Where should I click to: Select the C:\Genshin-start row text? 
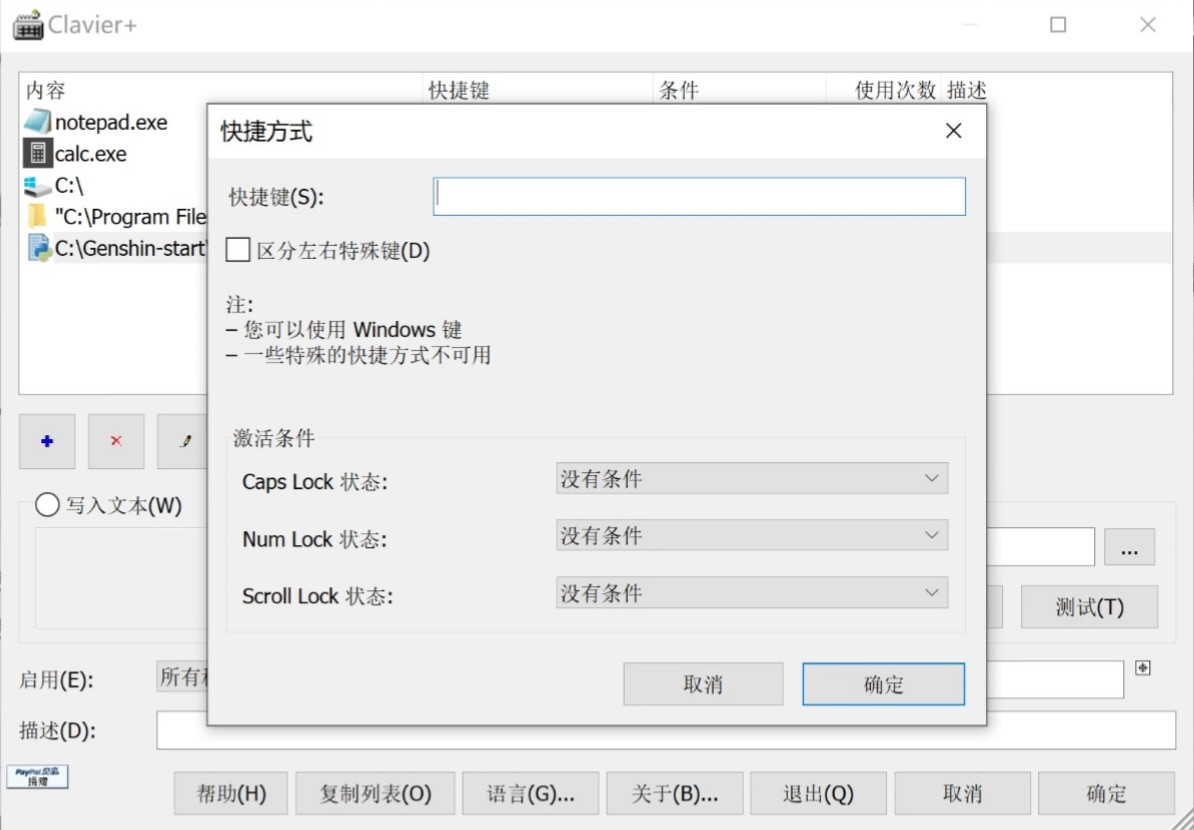130,248
